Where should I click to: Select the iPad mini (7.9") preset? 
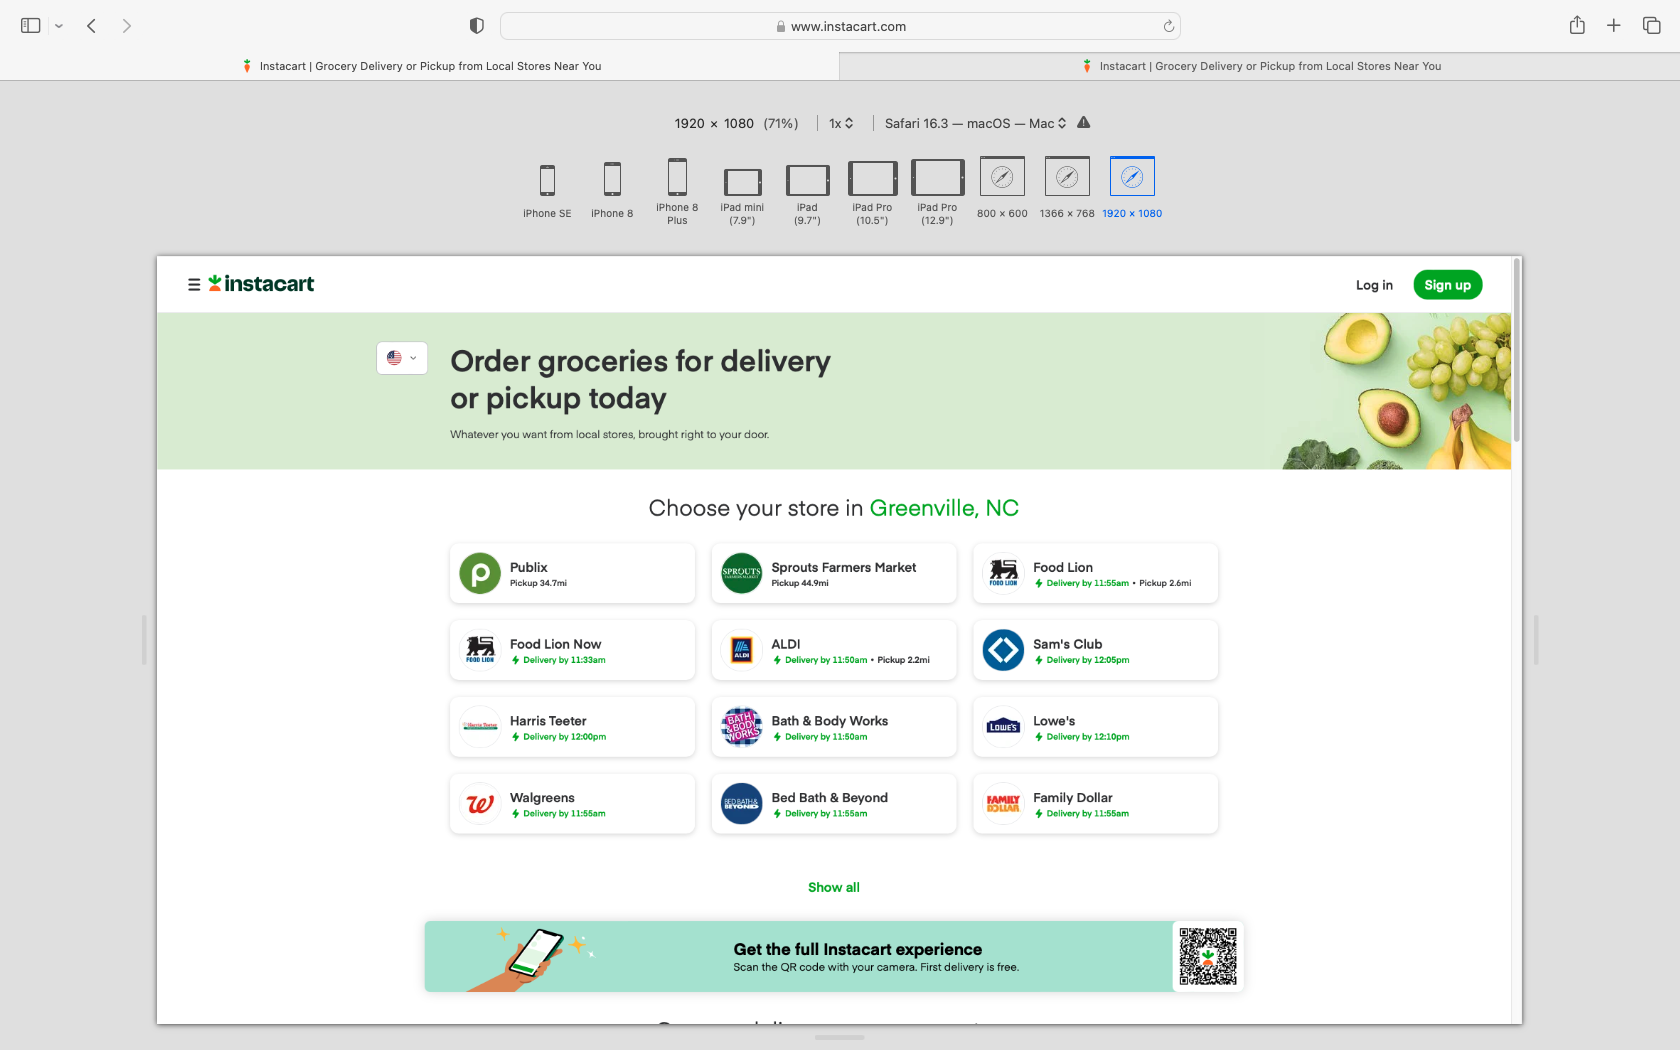742,196
